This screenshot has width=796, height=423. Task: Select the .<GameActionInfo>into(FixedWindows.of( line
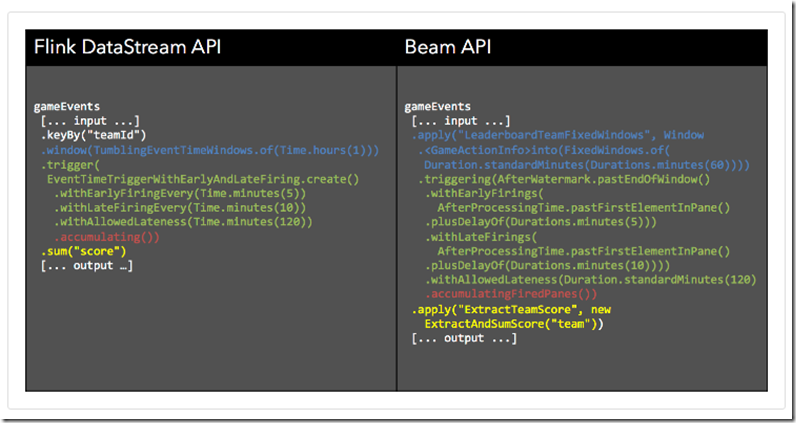(544, 150)
